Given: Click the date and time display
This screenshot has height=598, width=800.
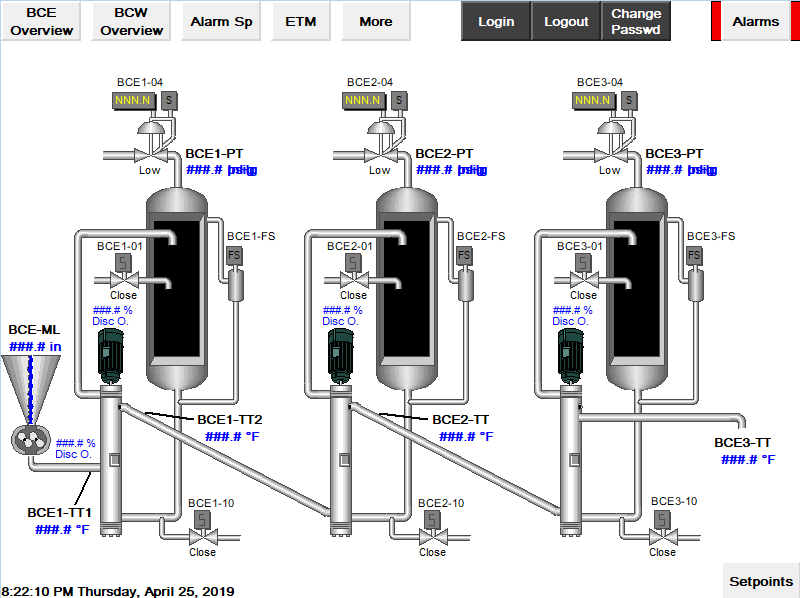Looking at the screenshot, I should tap(118, 591).
